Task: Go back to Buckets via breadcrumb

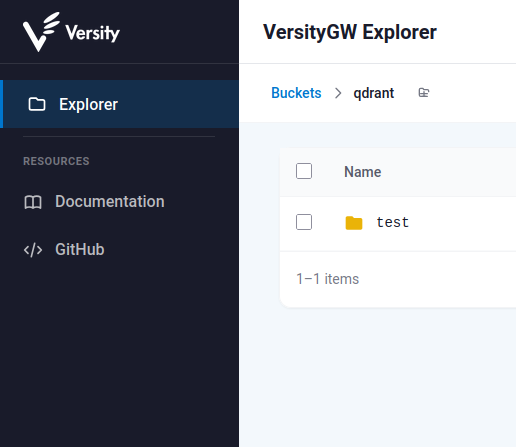Action: [296, 93]
